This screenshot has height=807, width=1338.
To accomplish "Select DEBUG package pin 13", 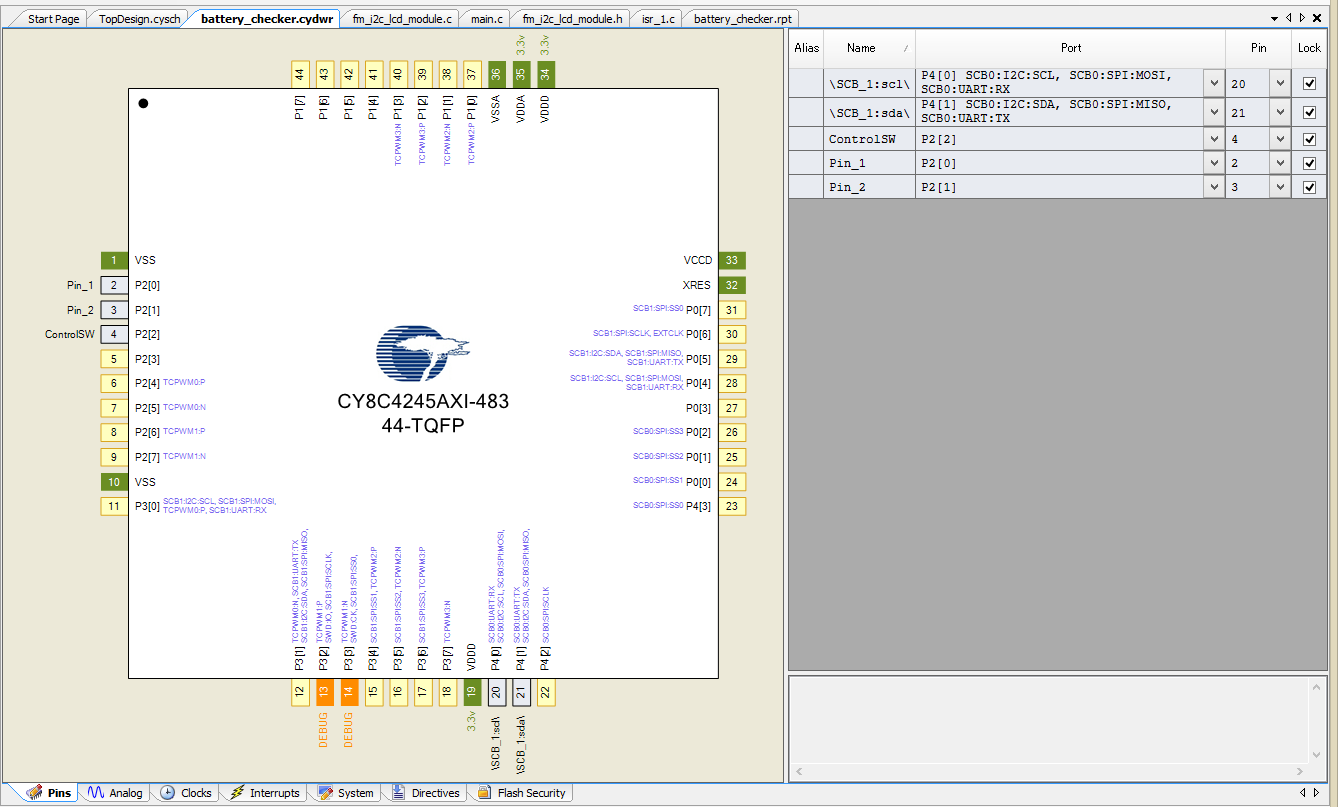I will coord(324,692).
